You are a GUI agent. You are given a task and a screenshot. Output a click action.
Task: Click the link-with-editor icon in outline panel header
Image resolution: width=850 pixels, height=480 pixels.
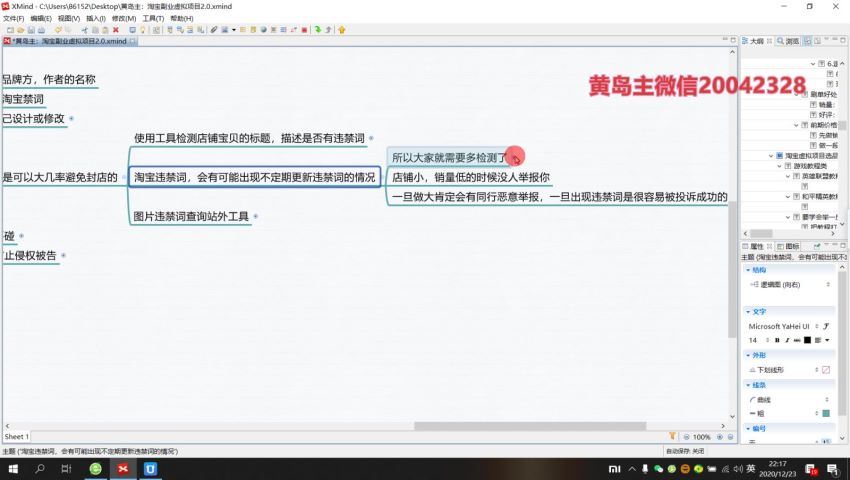click(x=807, y=41)
